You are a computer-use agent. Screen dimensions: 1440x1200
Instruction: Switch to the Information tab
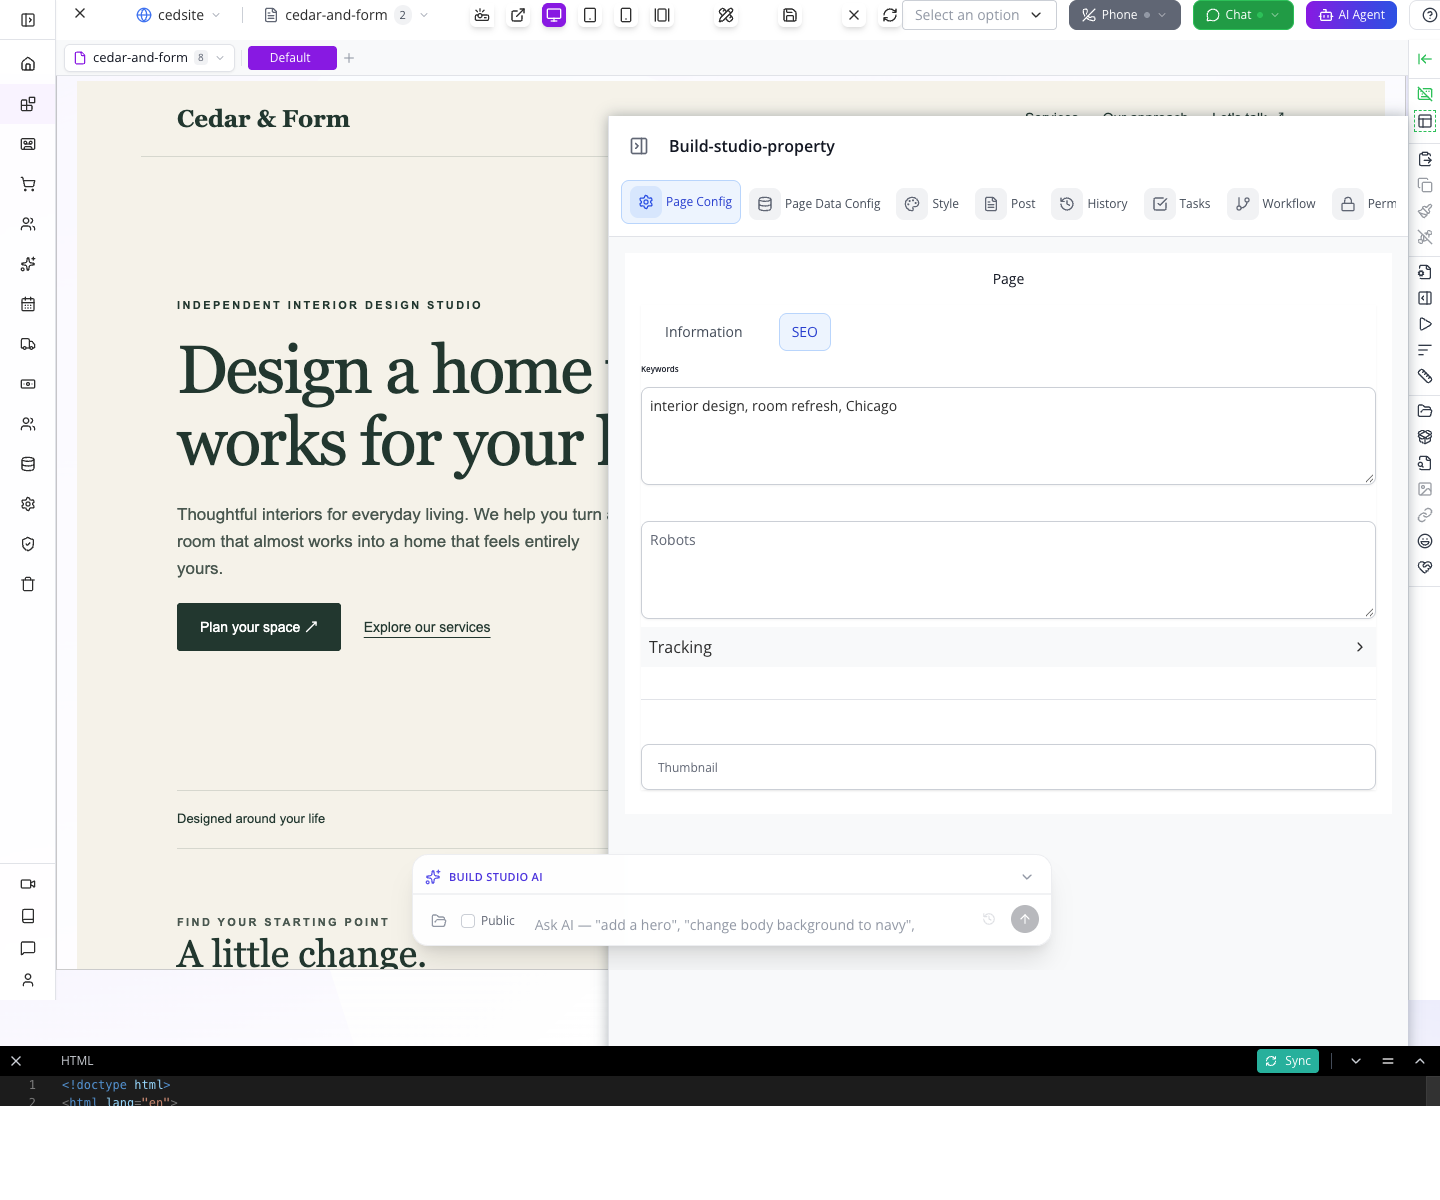point(704,332)
